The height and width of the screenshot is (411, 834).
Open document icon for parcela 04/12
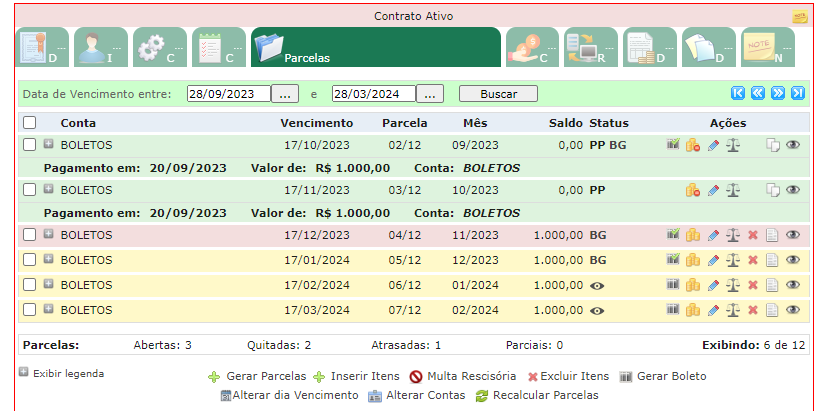(x=772, y=235)
